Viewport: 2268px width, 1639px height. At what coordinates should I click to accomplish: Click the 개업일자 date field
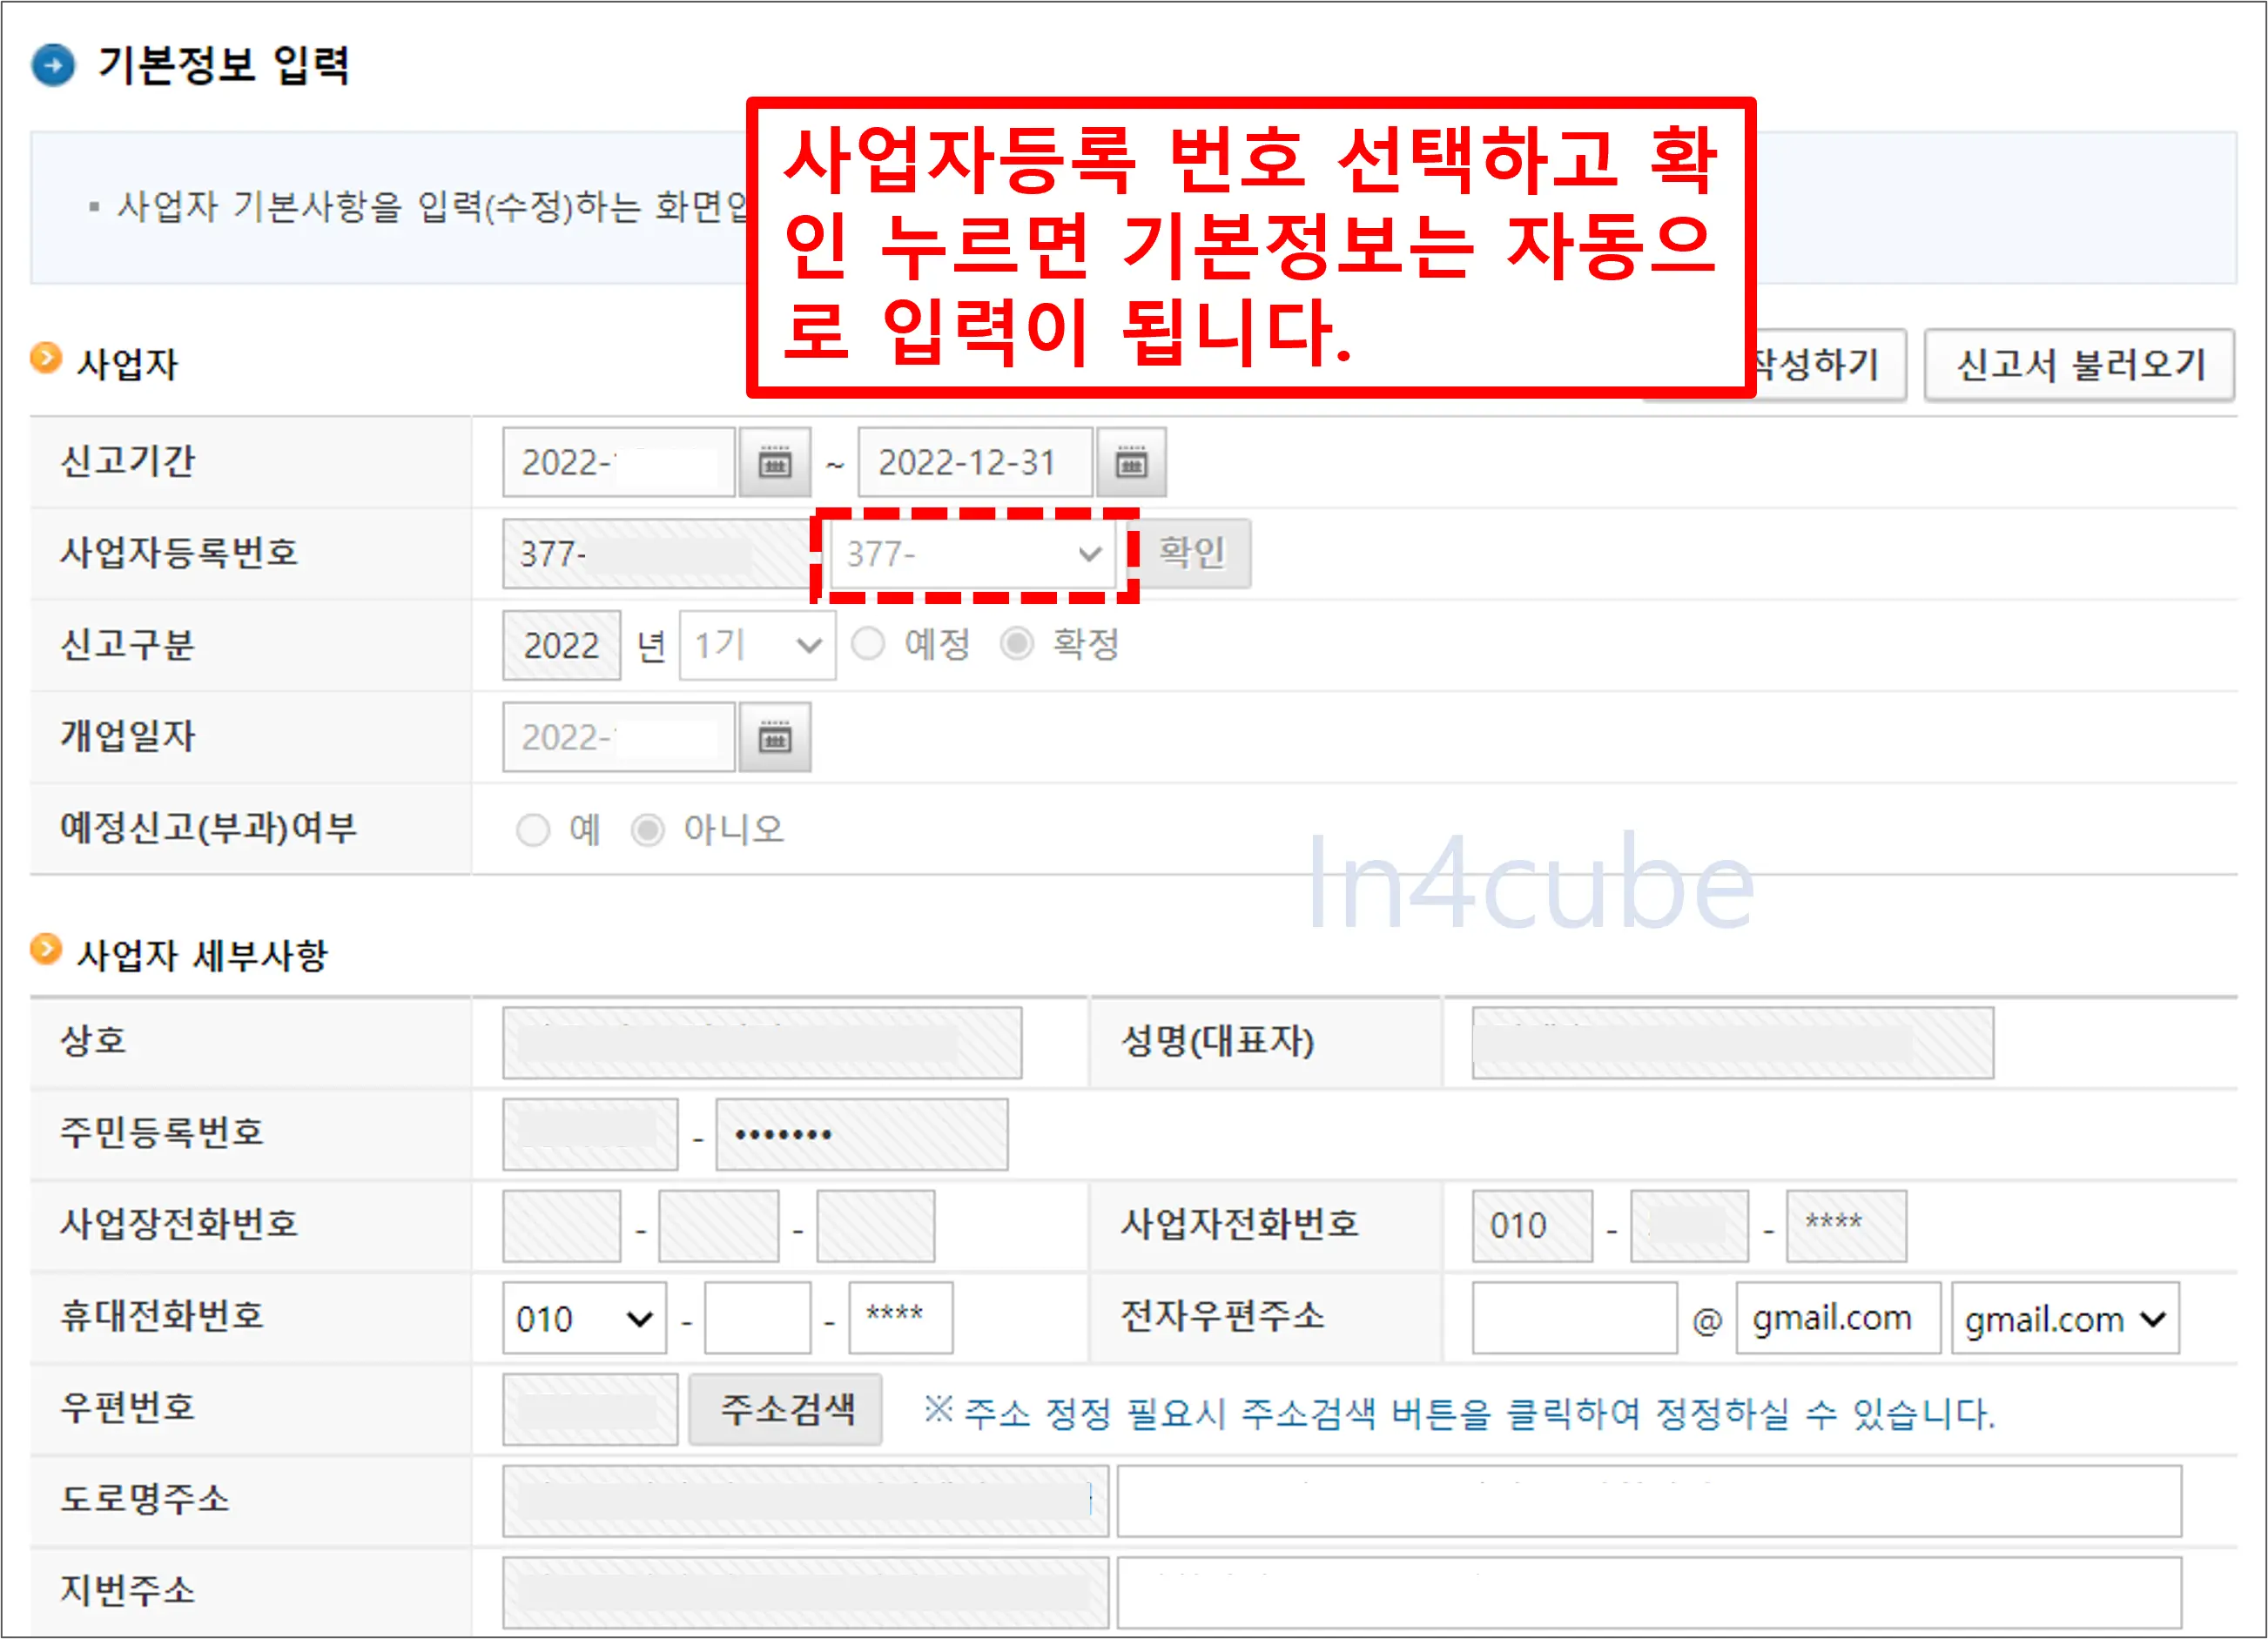pyautogui.click(x=619, y=738)
